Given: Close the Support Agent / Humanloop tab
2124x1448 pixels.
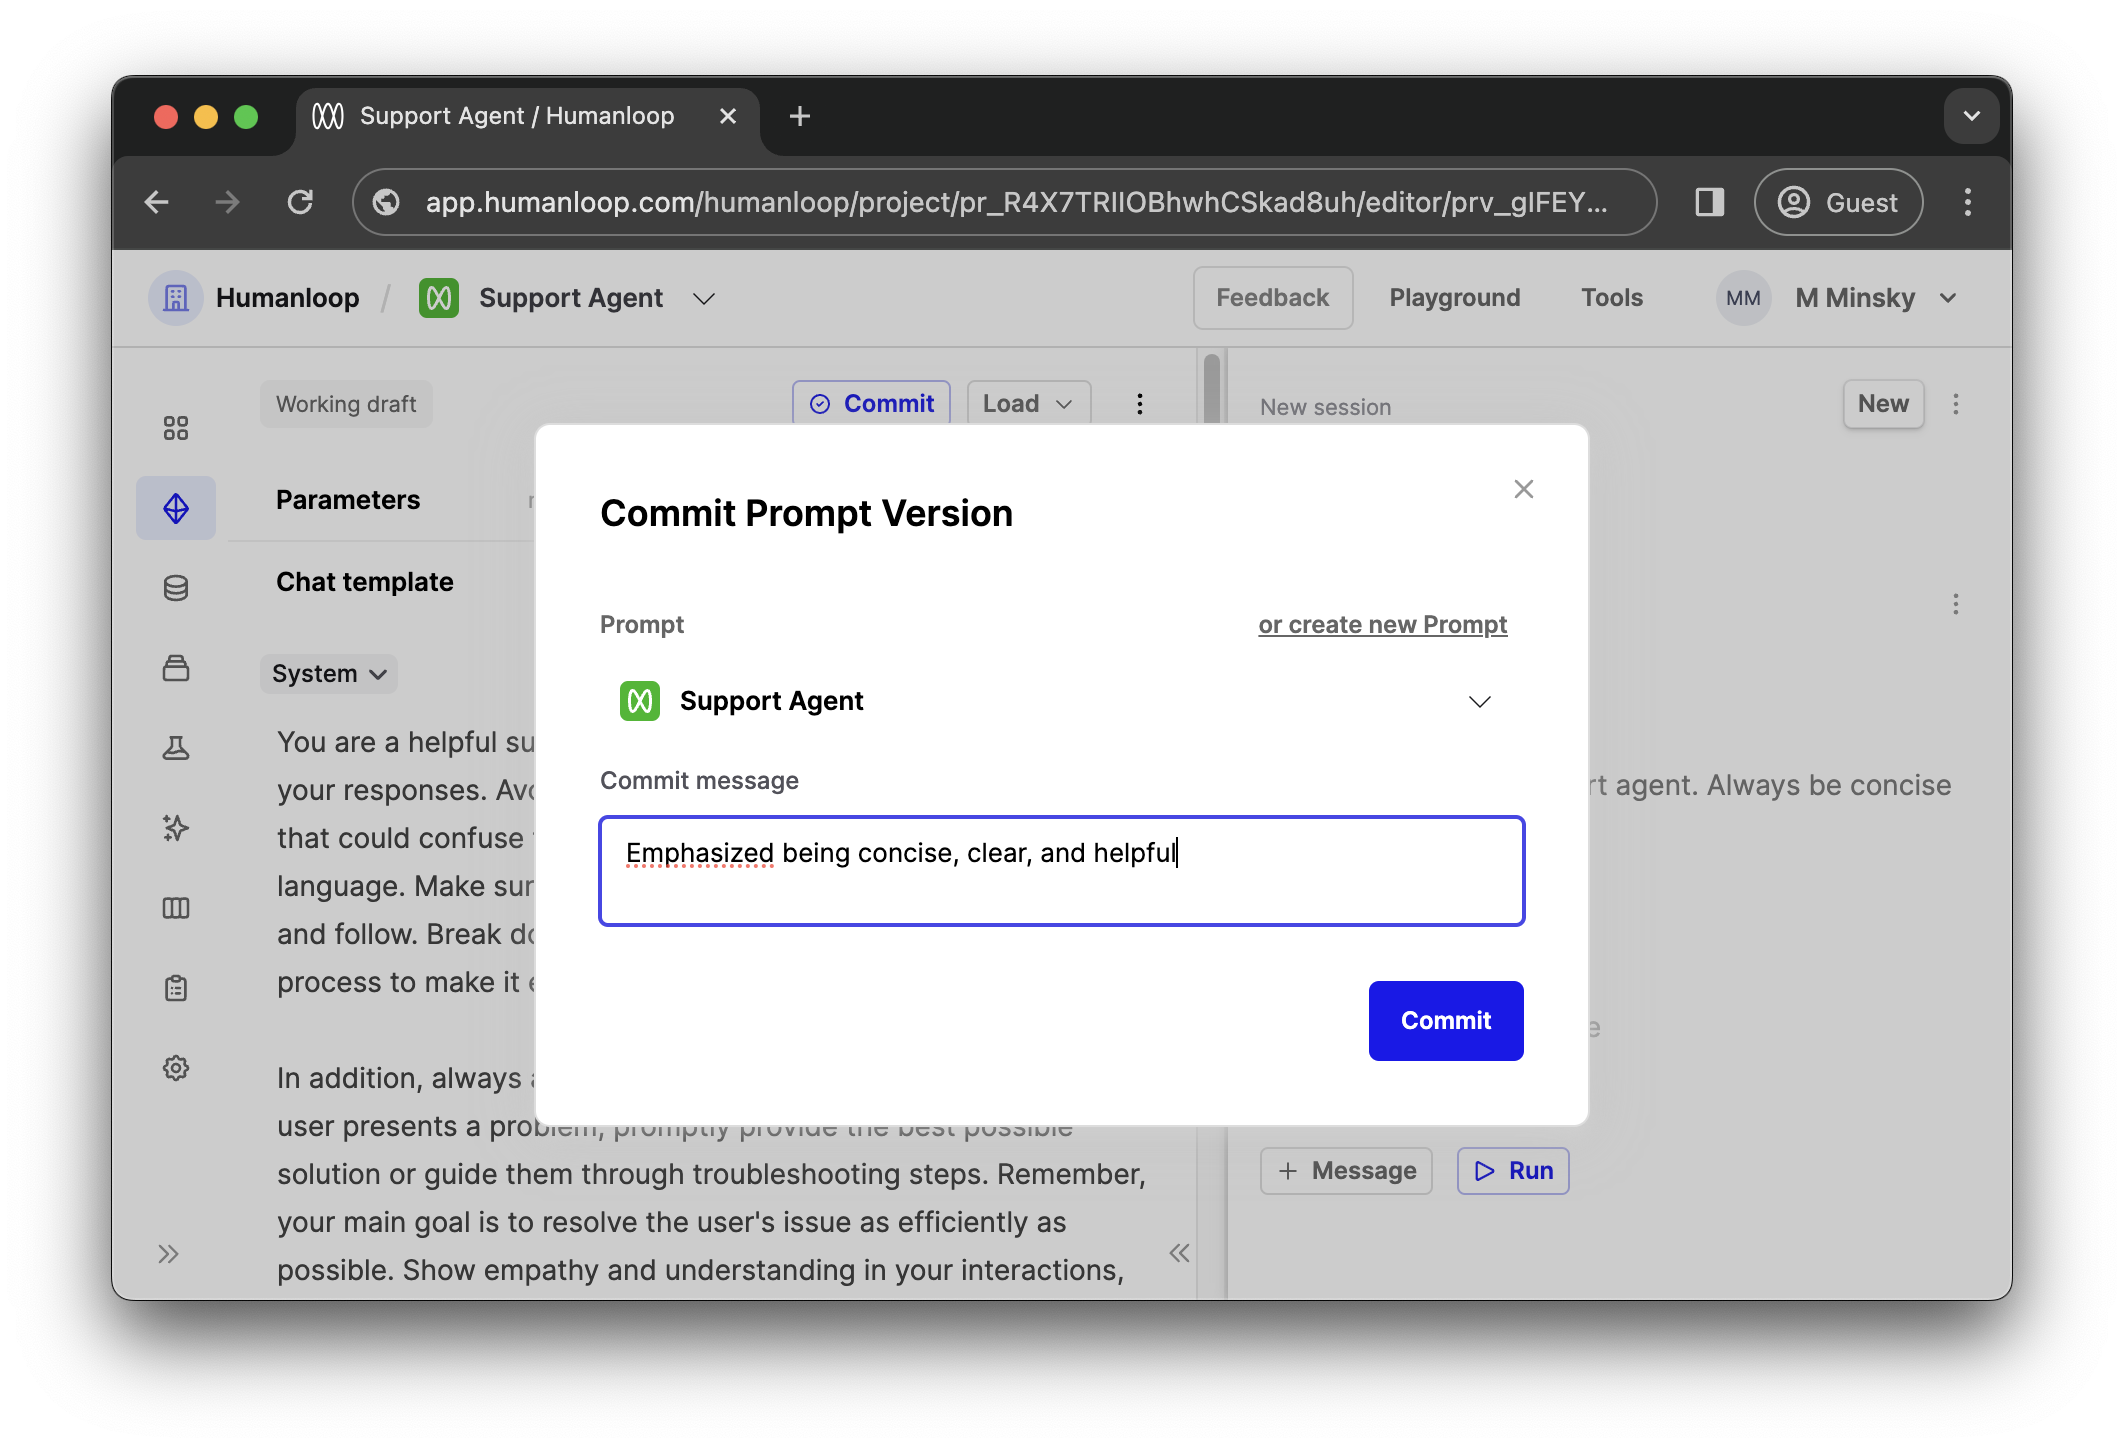Looking at the screenshot, I should point(728,116).
